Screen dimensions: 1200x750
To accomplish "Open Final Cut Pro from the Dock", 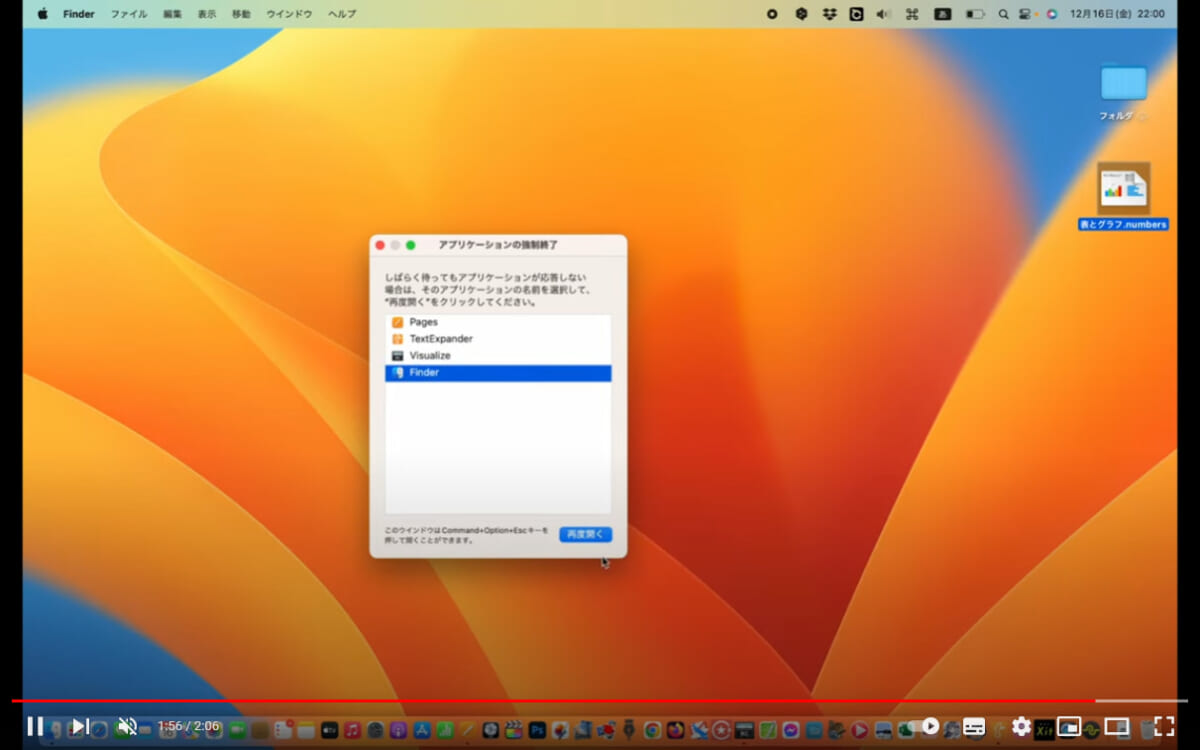I will click(514, 730).
